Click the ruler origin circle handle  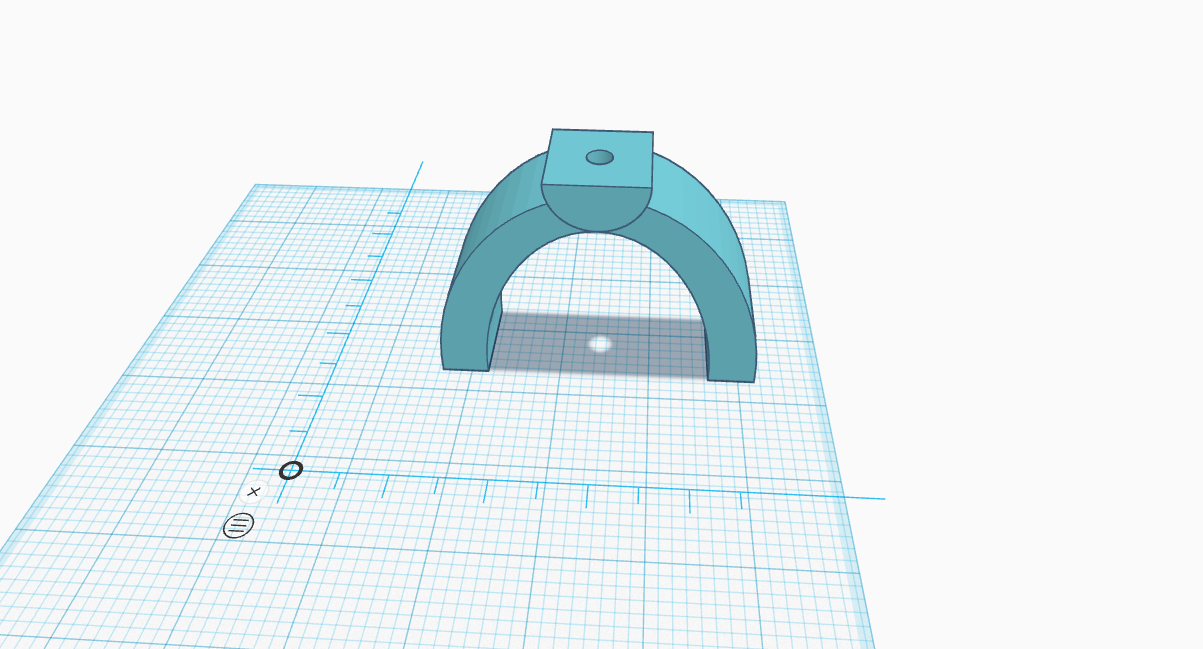[x=291, y=470]
